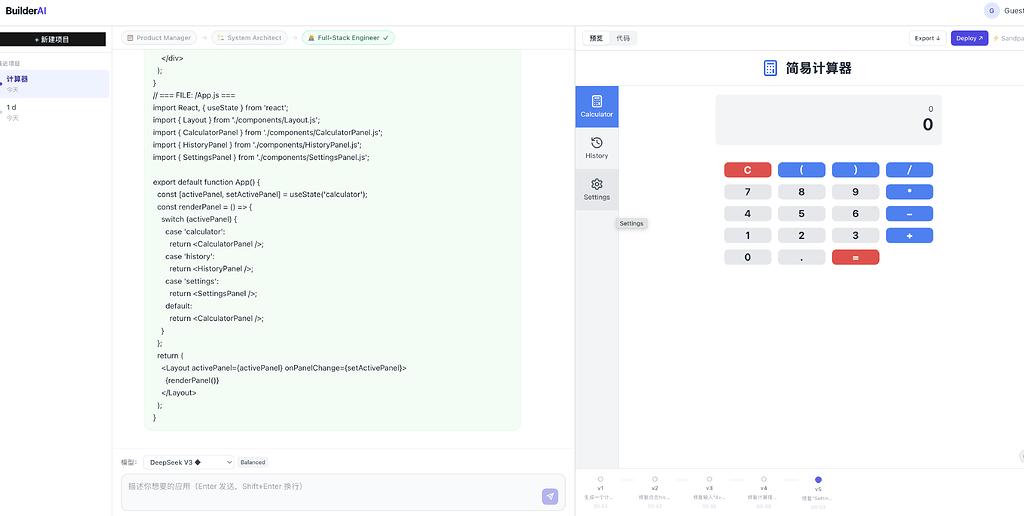
Task: Click the close parenthesis key
Action: tap(856, 170)
